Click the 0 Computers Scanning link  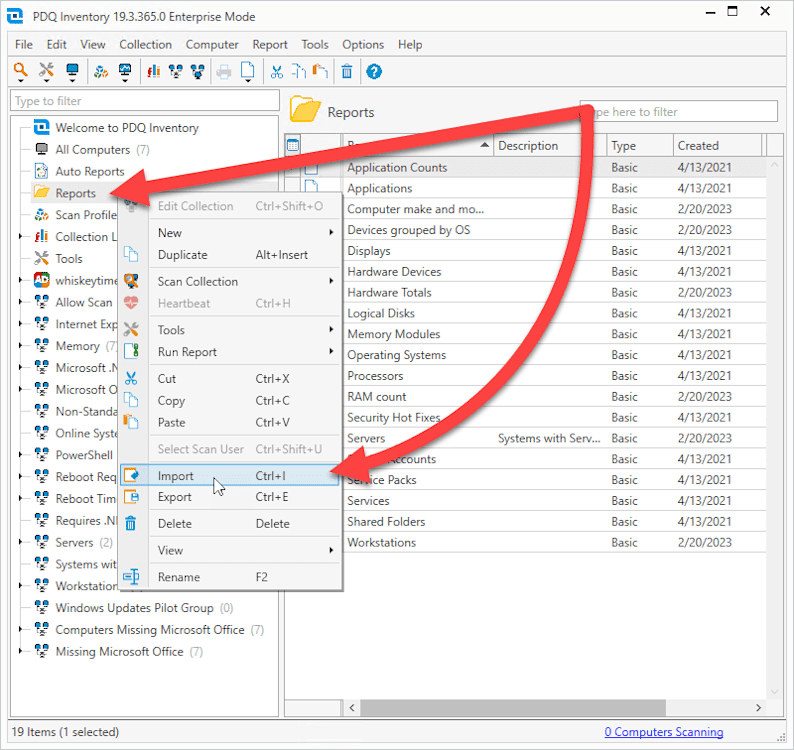tap(663, 732)
